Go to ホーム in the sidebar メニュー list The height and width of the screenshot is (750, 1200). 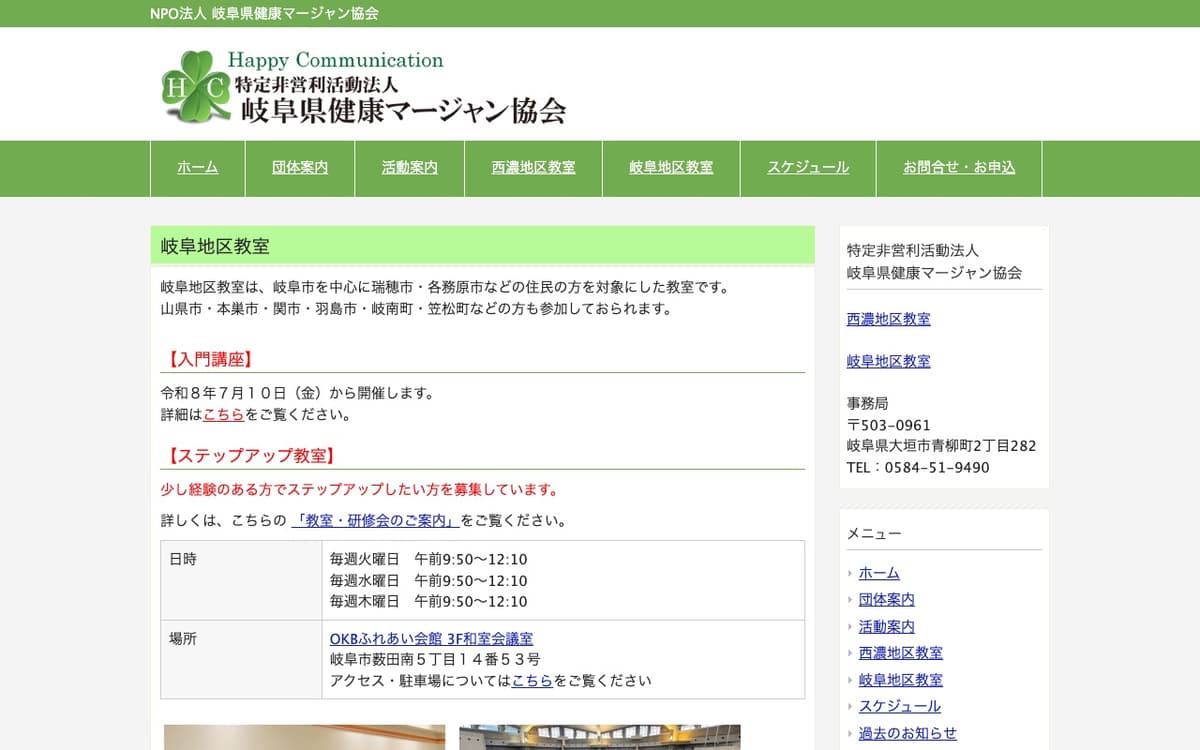coord(879,573)
